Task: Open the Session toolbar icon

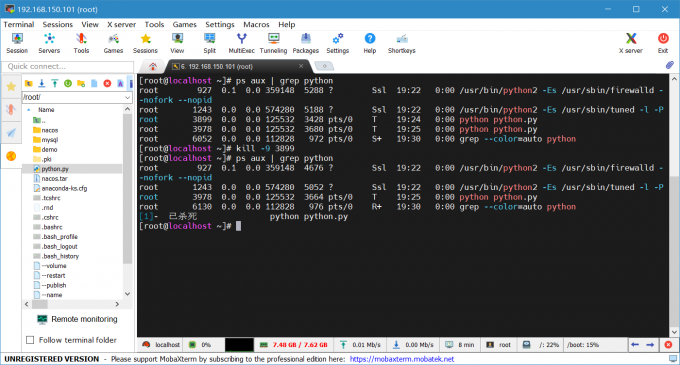Action: pyautogui.click(x=17, y=43)
